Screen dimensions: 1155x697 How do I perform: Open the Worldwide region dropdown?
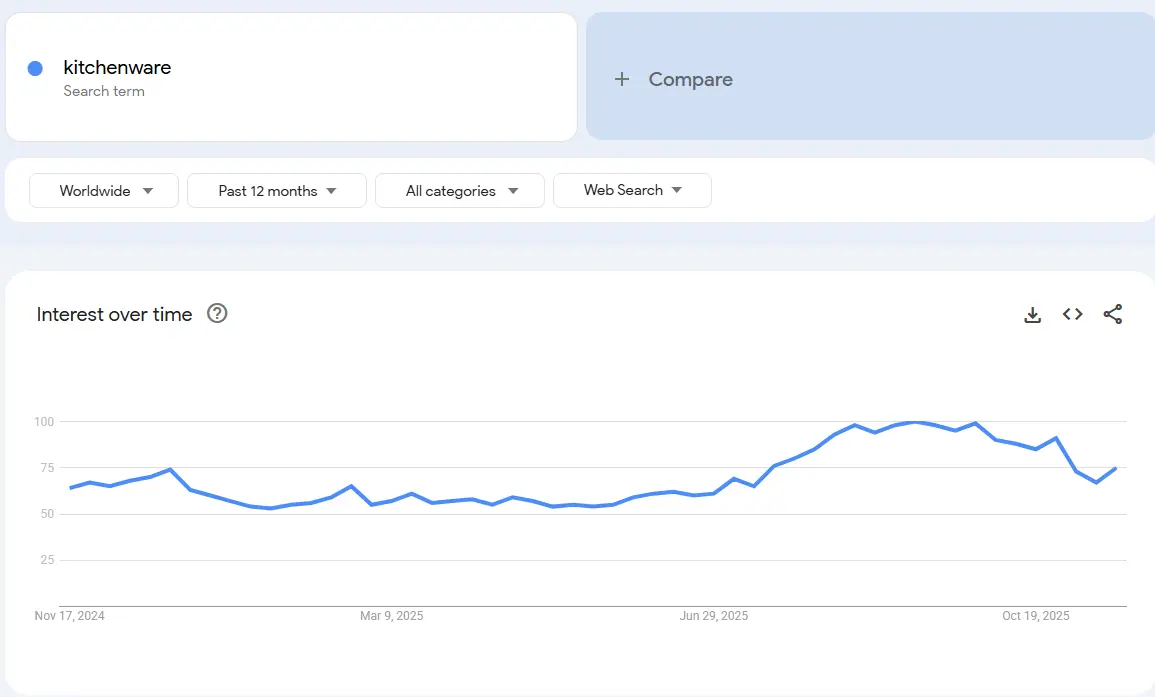tap(104, 190)
